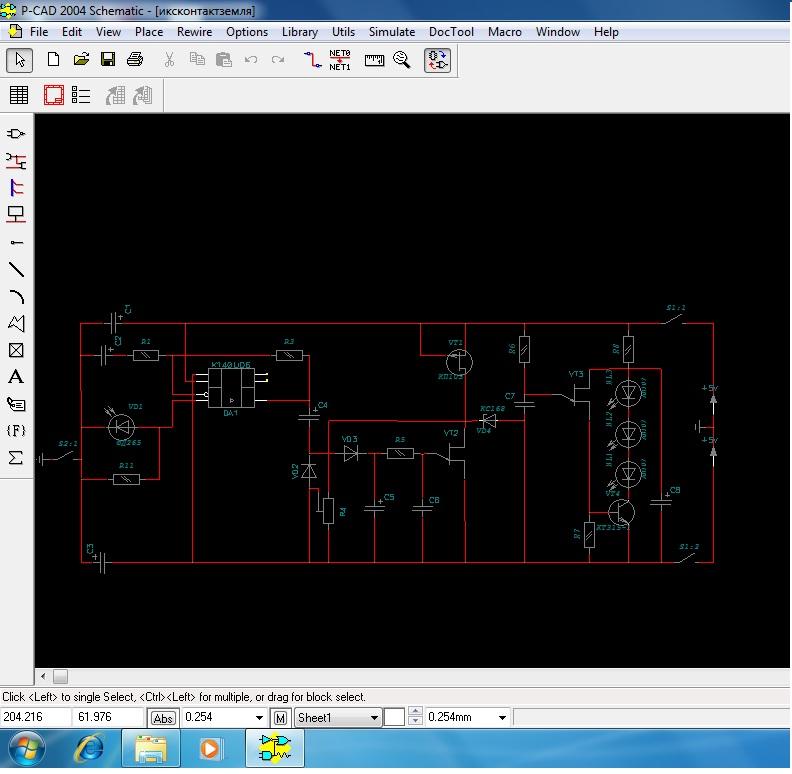Select the arrow Select tool
Viewport: 792px width, 774px height.
19,60
